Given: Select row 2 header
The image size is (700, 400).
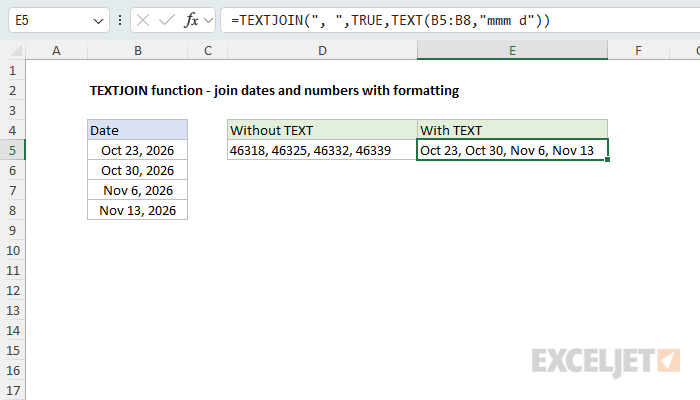Looking at the screenshot, I should [x=12, y=91].
